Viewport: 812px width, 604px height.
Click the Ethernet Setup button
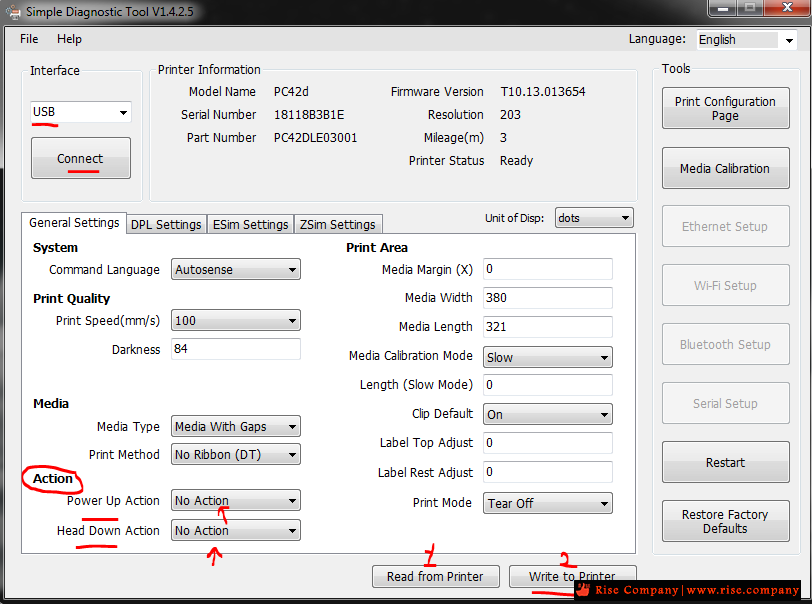pyautogui.click(x=726, y=226)
